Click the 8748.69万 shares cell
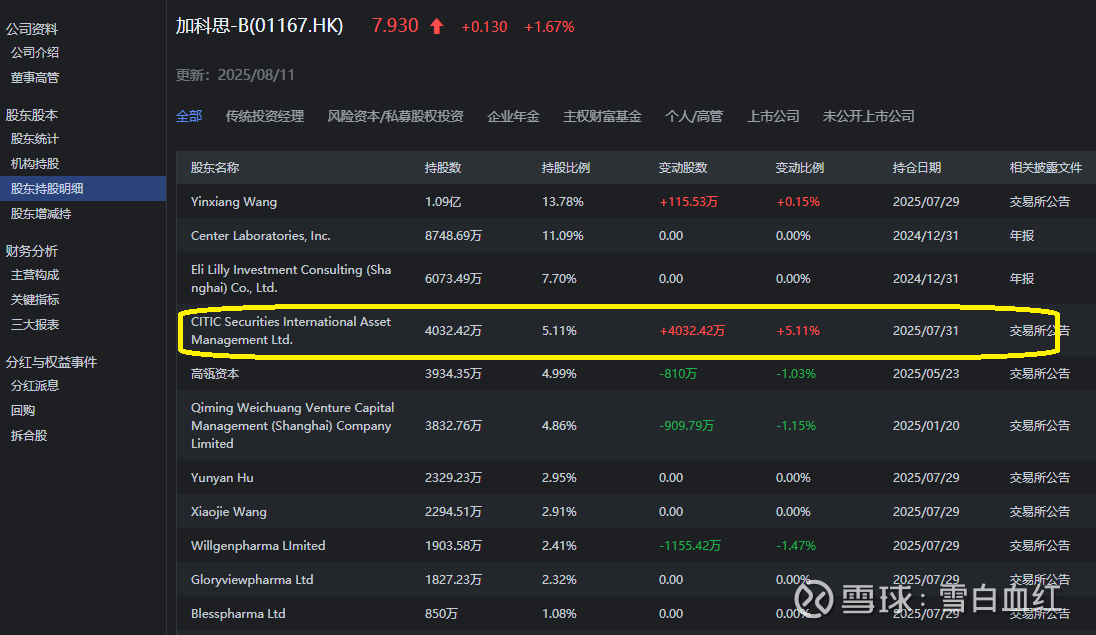The width and height of the screenshot is (1096, 635). click(453, 236)
